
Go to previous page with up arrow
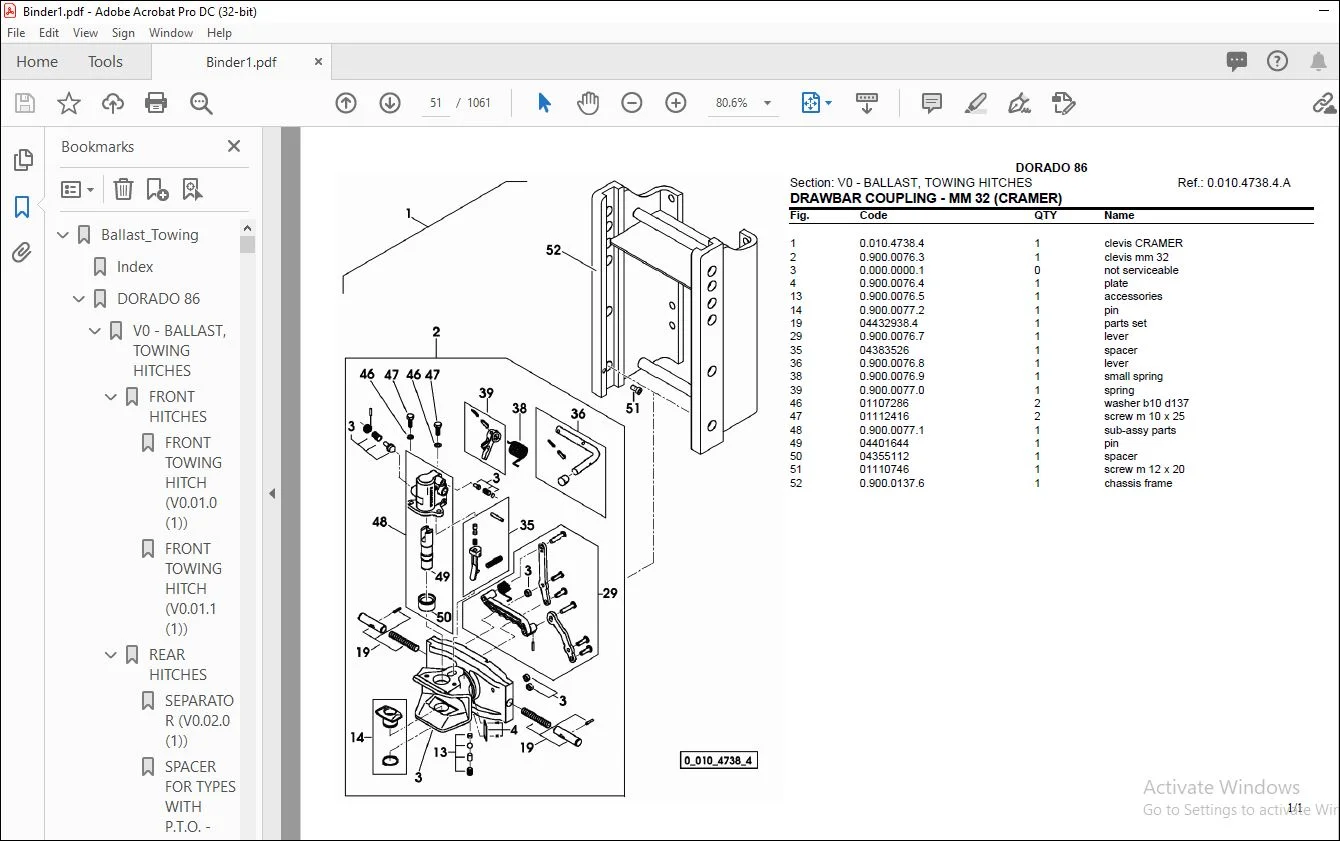tap(346, 103)
